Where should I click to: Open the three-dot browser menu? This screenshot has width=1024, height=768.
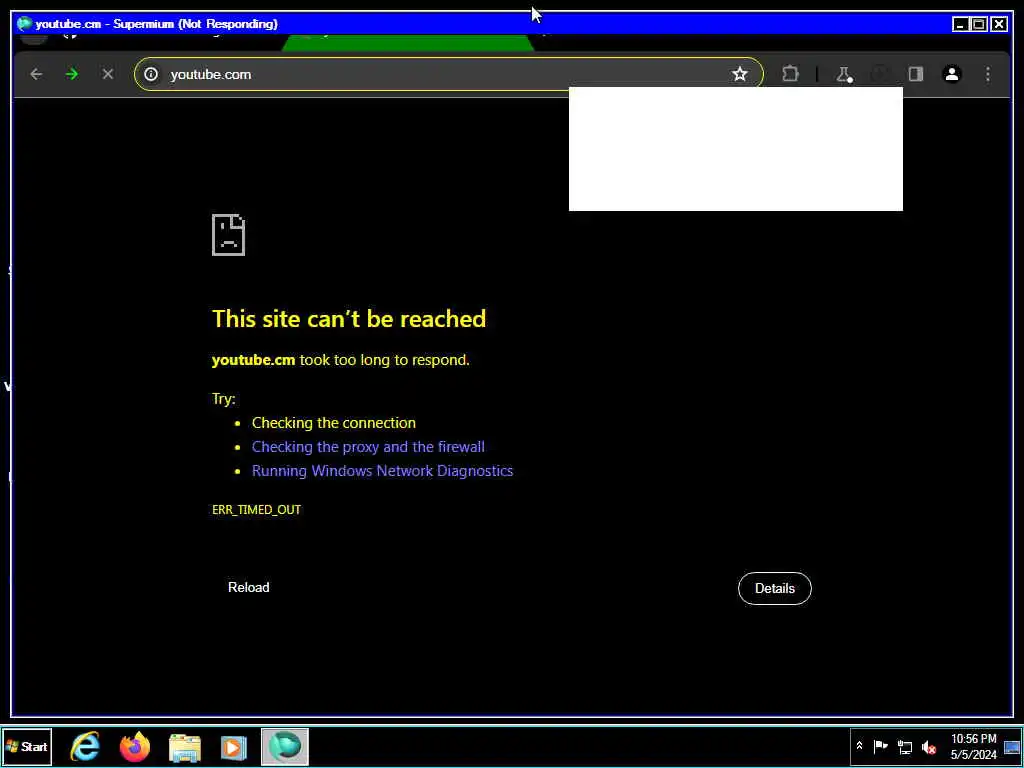coord(987,74)
